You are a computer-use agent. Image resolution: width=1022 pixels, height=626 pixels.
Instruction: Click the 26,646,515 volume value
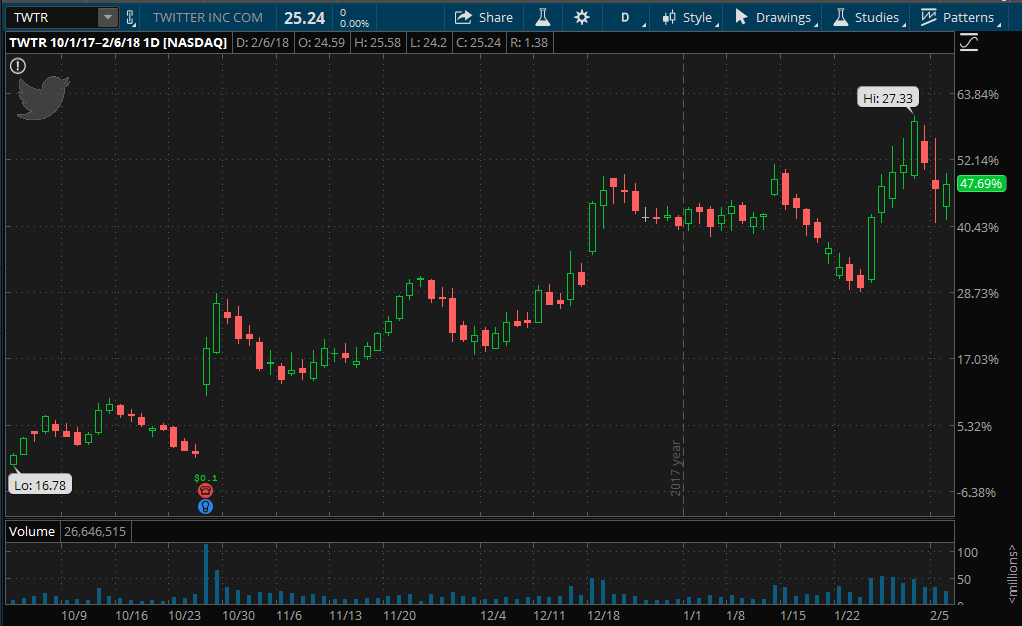pos(95,531)
